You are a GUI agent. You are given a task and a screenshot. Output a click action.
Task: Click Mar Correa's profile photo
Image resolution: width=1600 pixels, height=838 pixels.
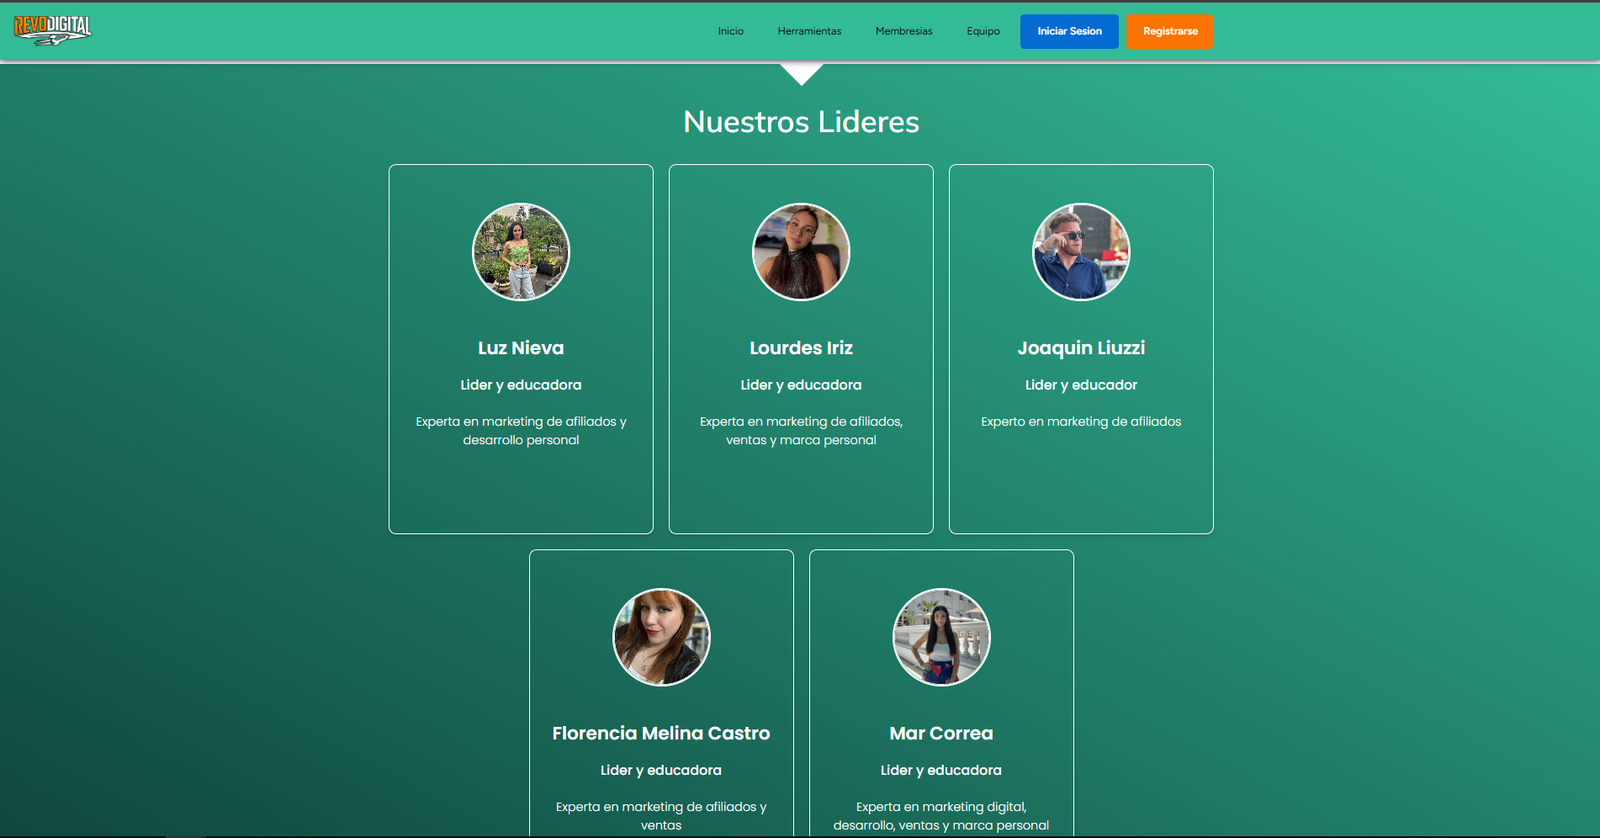tap(941, 637)
